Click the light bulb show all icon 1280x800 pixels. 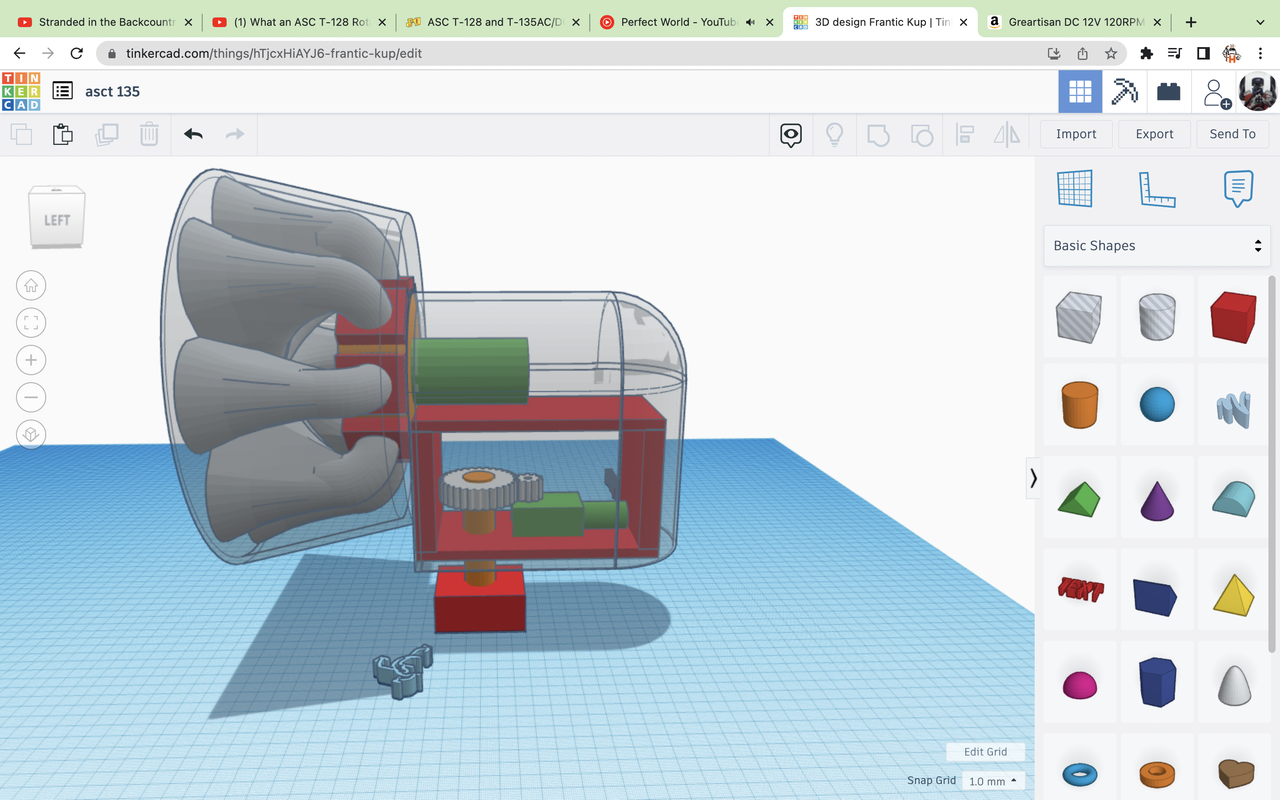coord(834,134)
